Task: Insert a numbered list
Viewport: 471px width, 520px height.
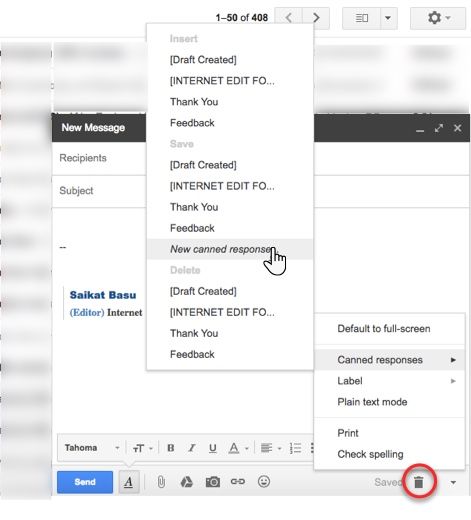Action: tap(295, 448)
